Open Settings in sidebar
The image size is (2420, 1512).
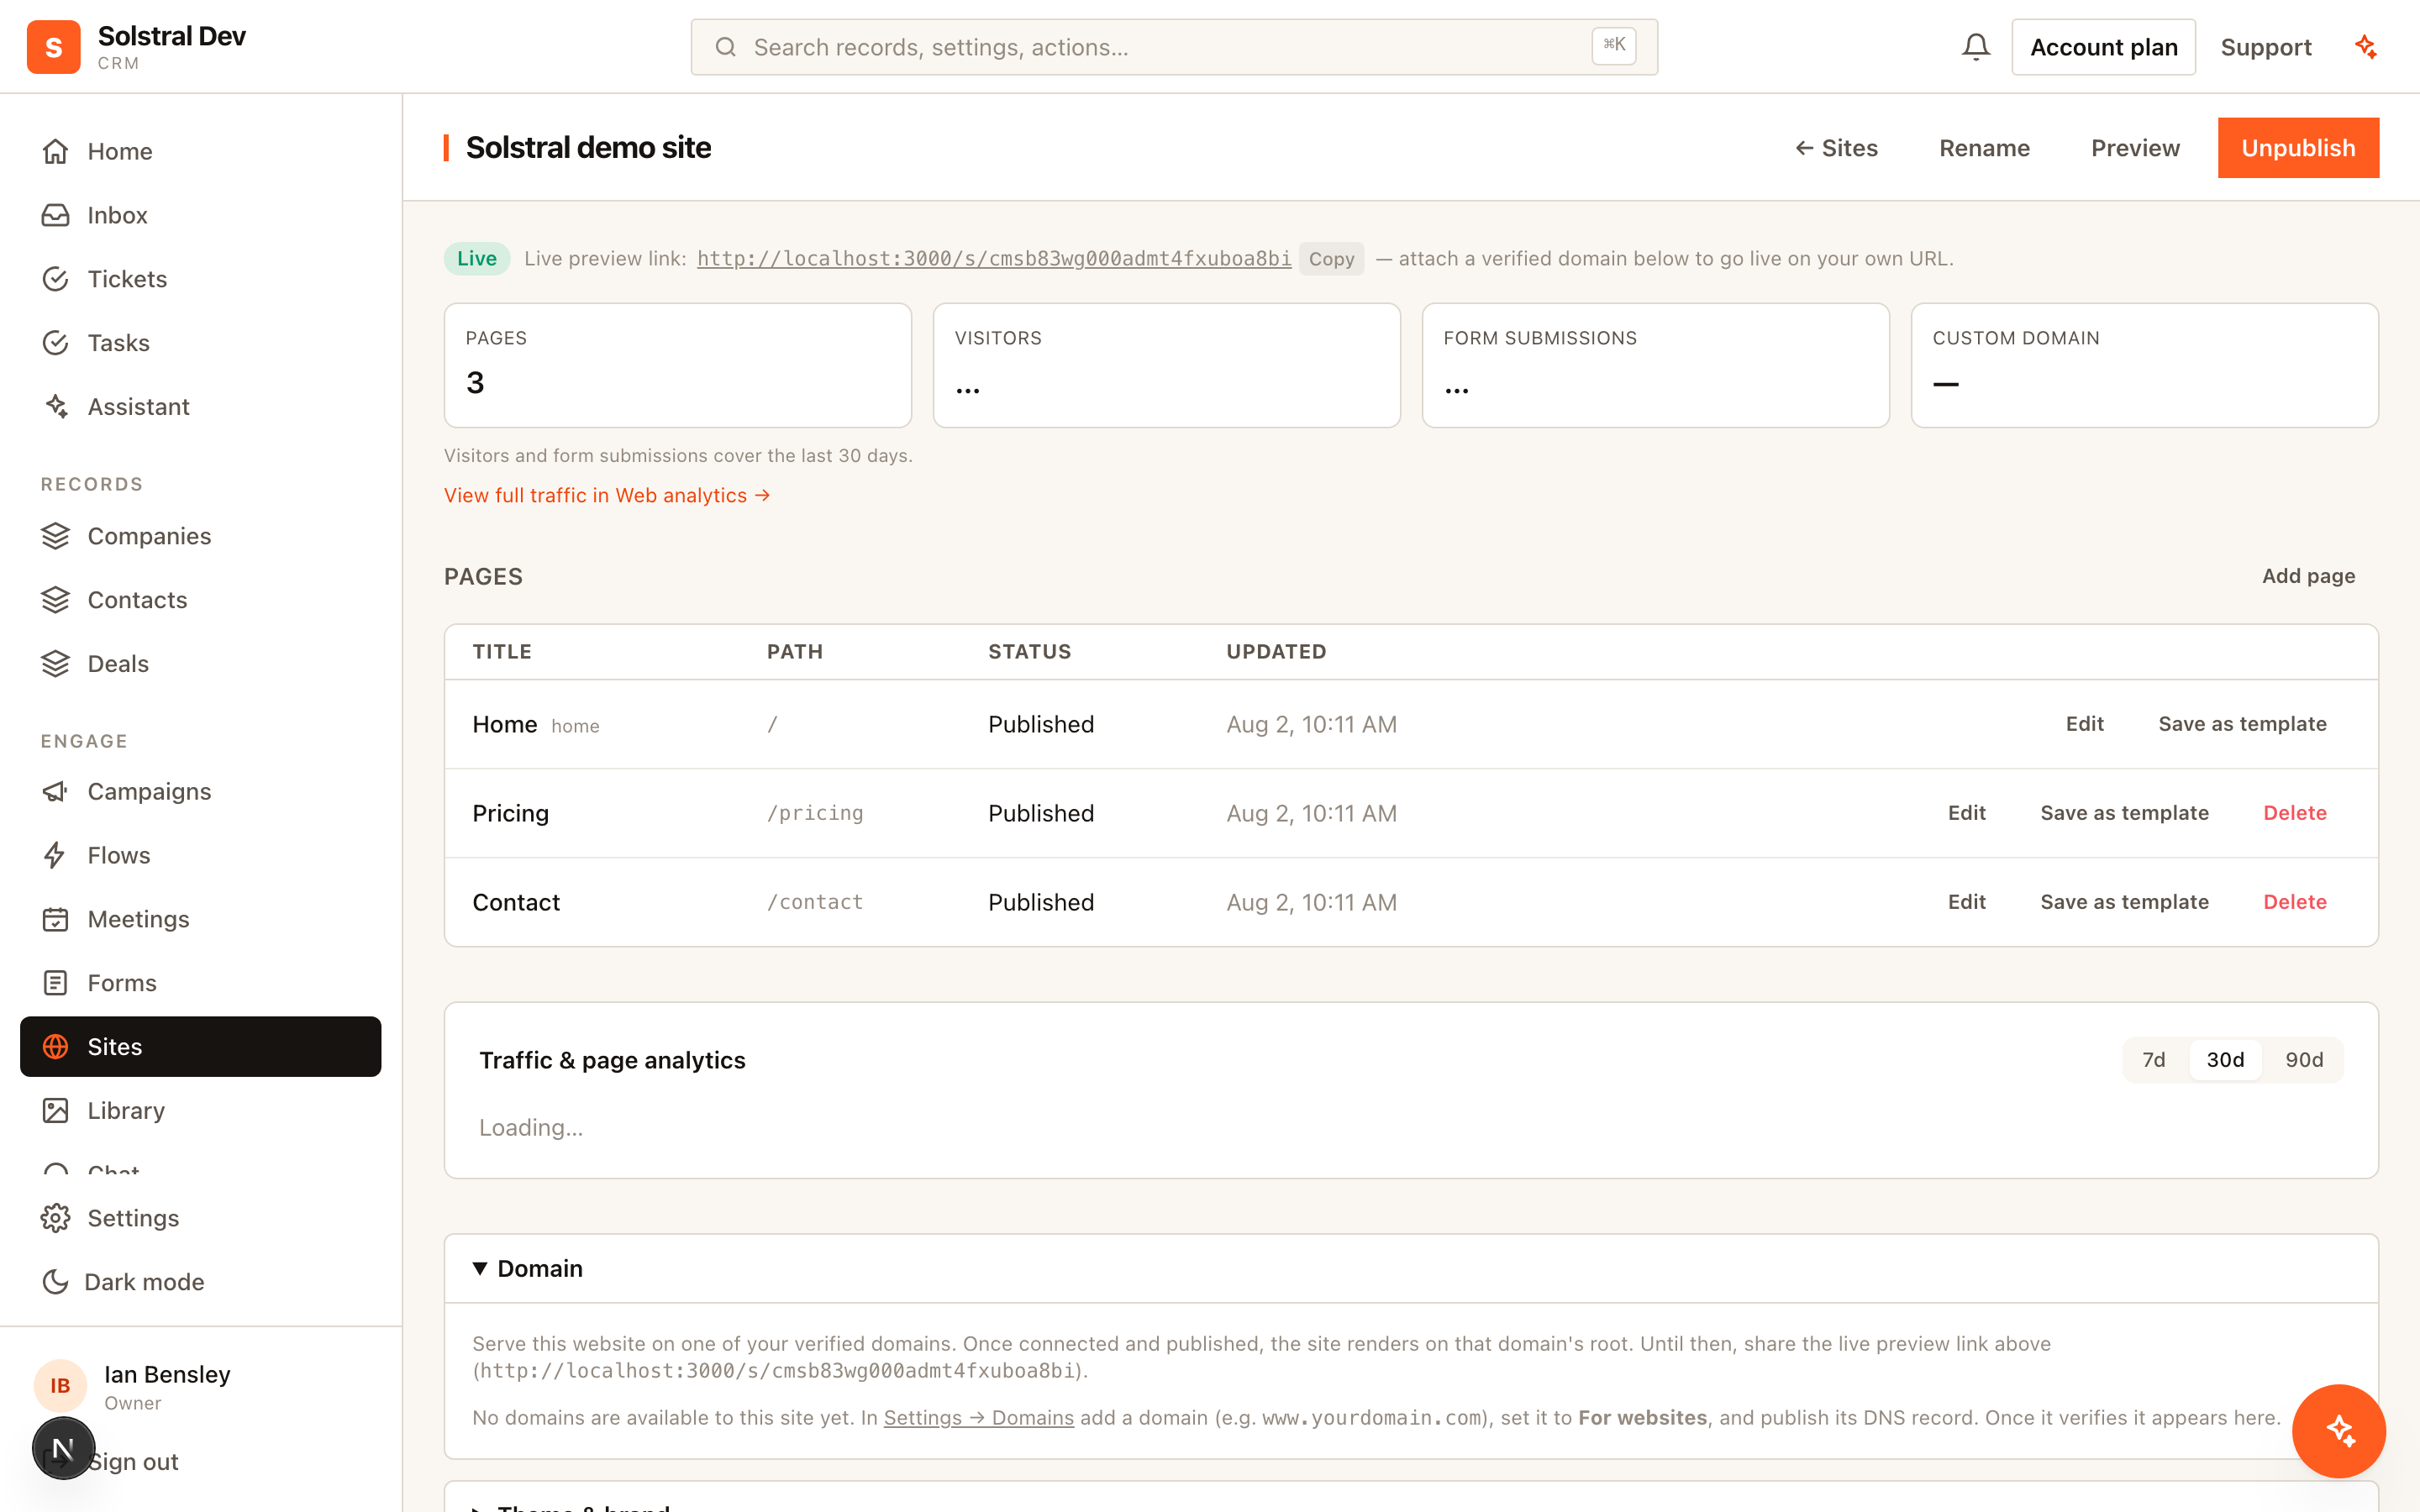tap(200, 1218)
